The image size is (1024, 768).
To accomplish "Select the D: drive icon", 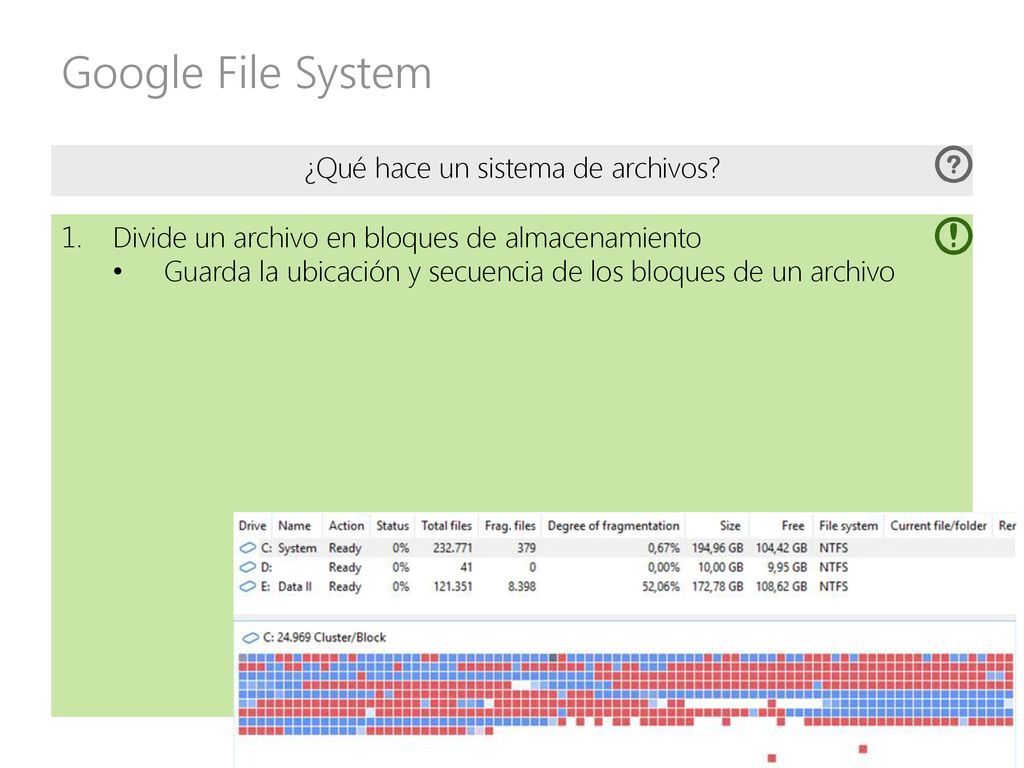I will pos(248,567).
